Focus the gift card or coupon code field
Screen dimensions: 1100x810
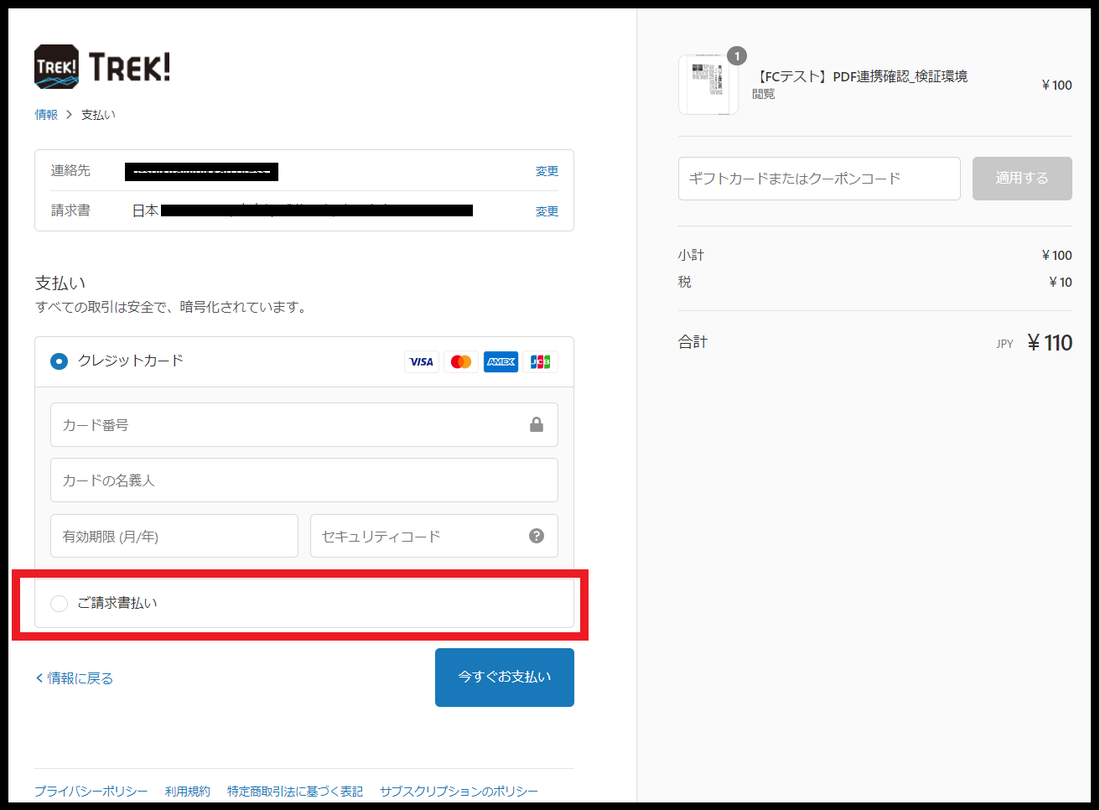(819, 178)
